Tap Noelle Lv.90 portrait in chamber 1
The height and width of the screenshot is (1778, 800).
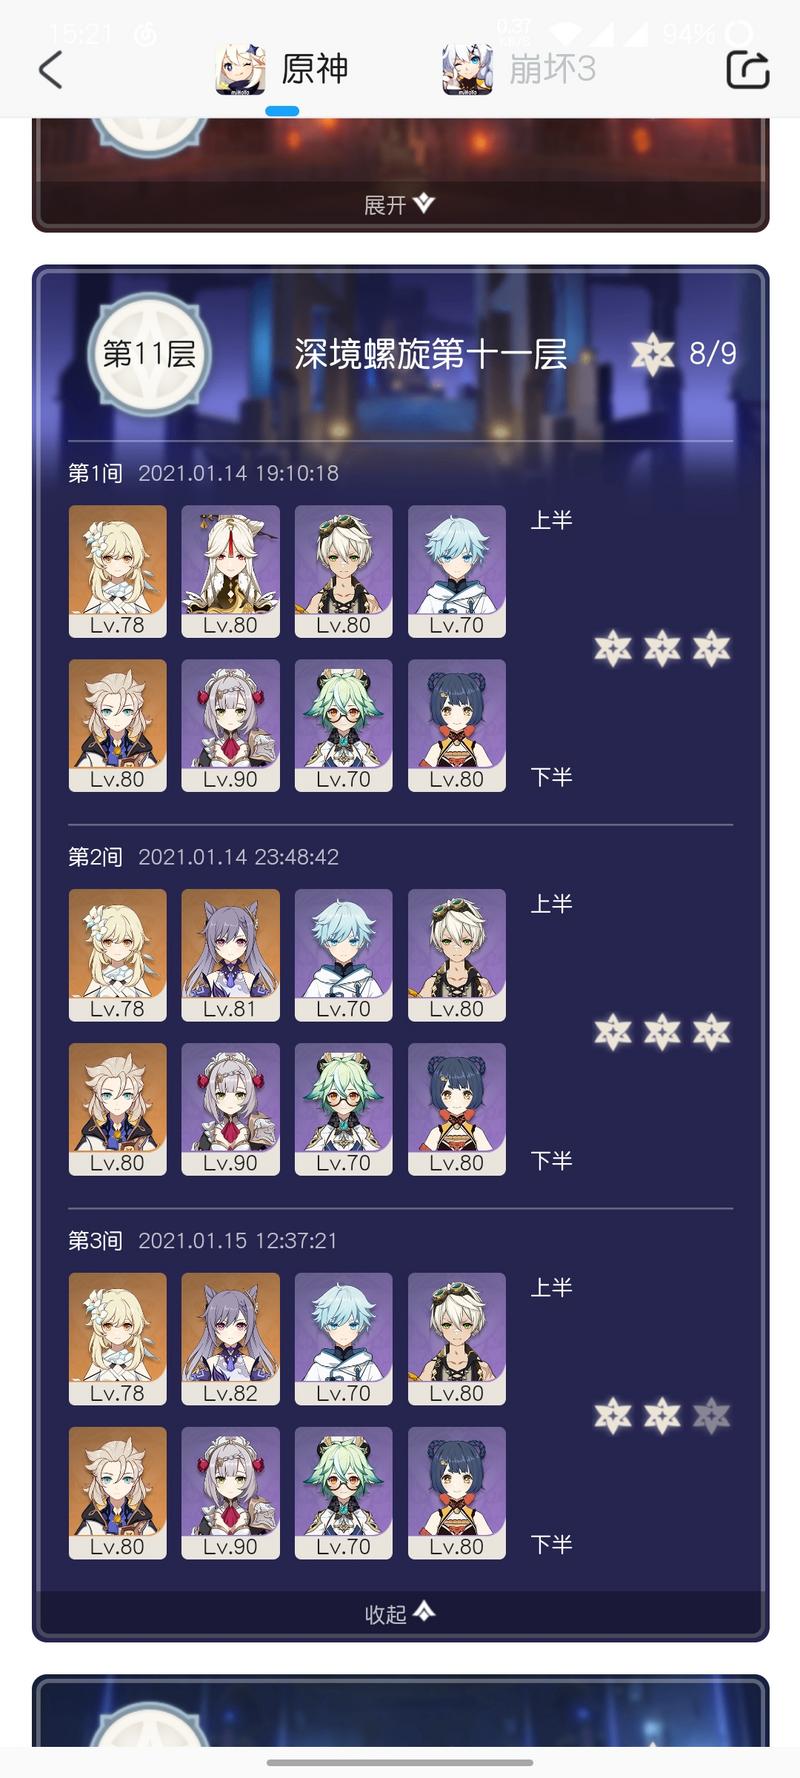tap(231, 725)
